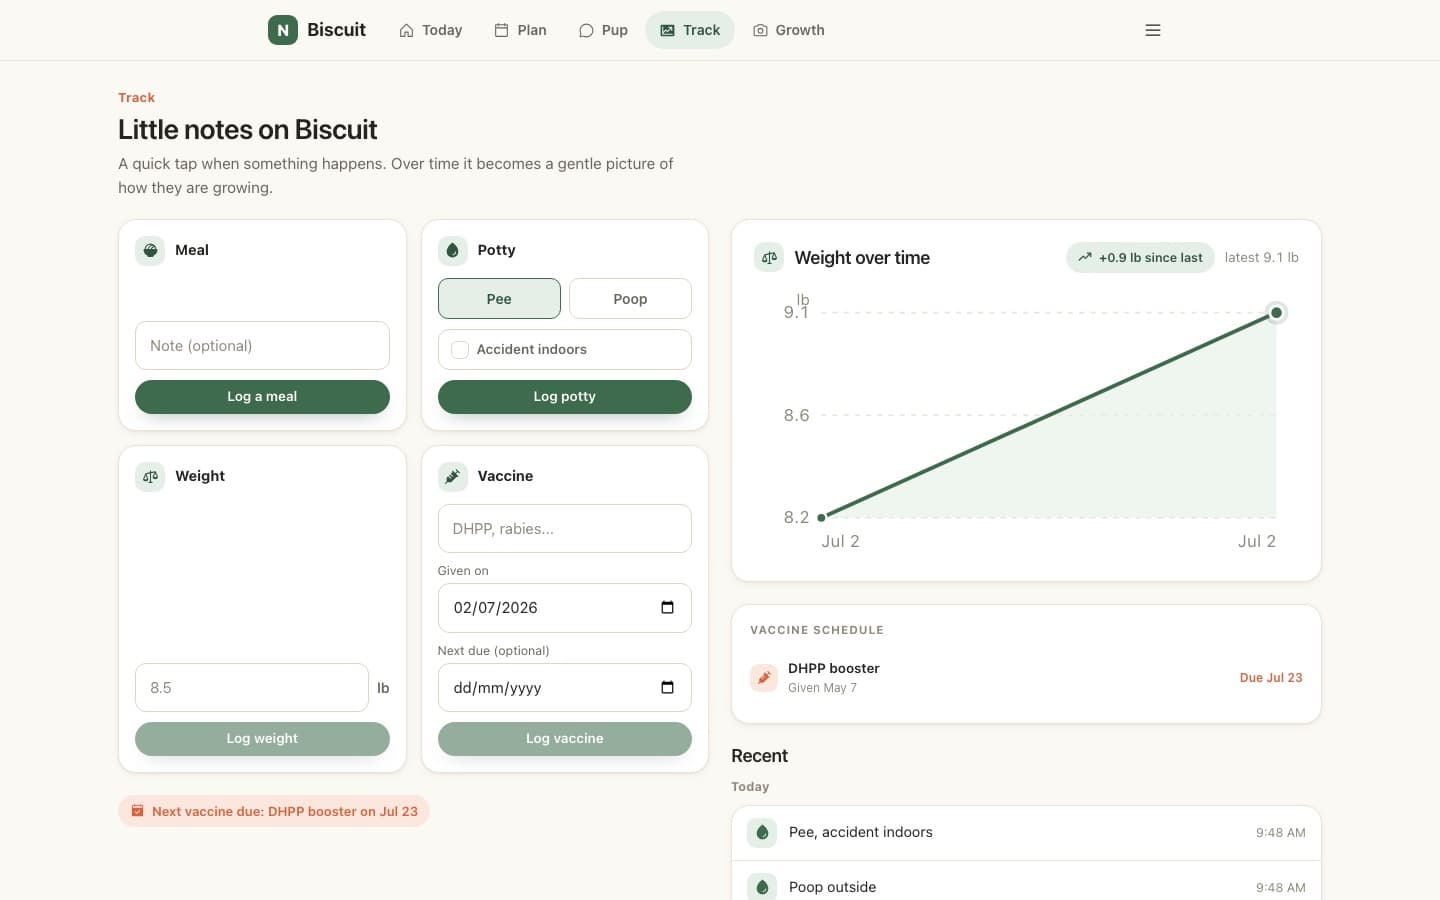The height and width of the screenshot is (900, 1440).
Task: Click the Log vaccine button
Action: click(564, 738)
